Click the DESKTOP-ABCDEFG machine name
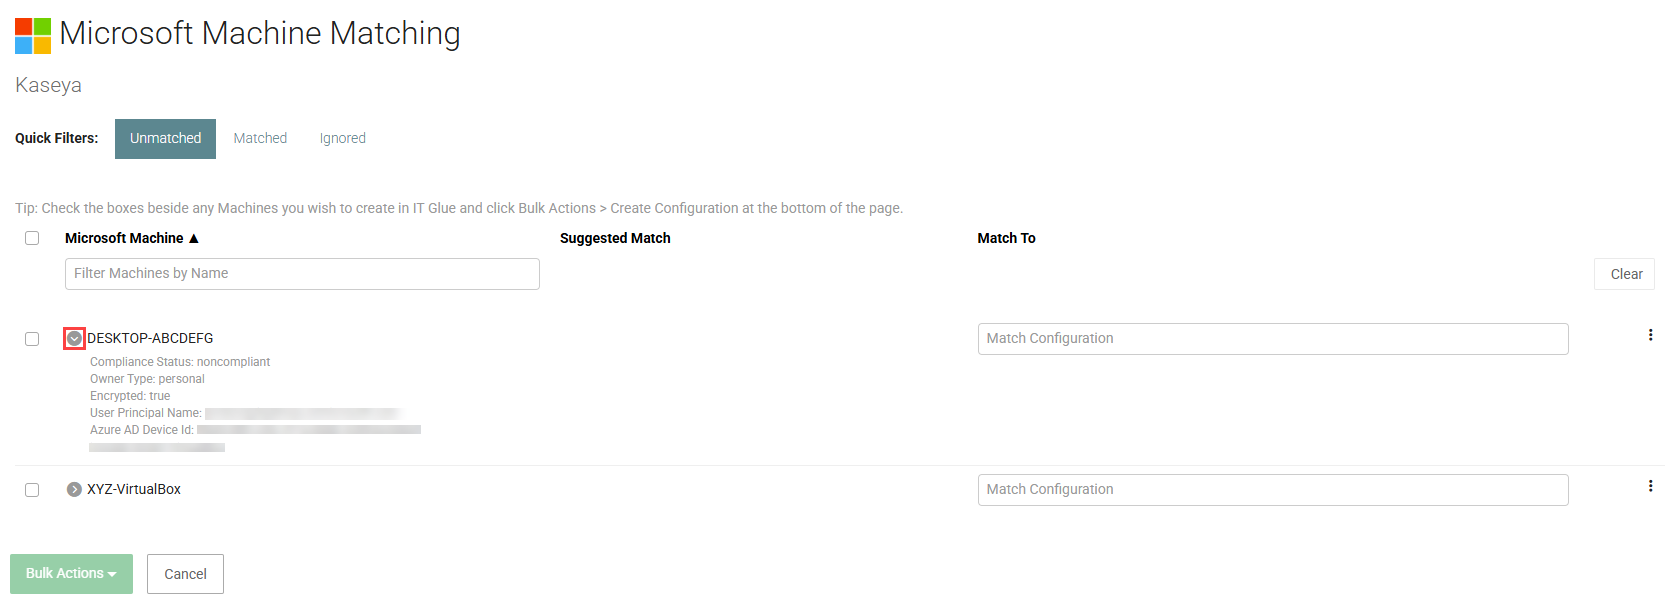The height and width of the screenshot is (610, 1679). [150, 338]
